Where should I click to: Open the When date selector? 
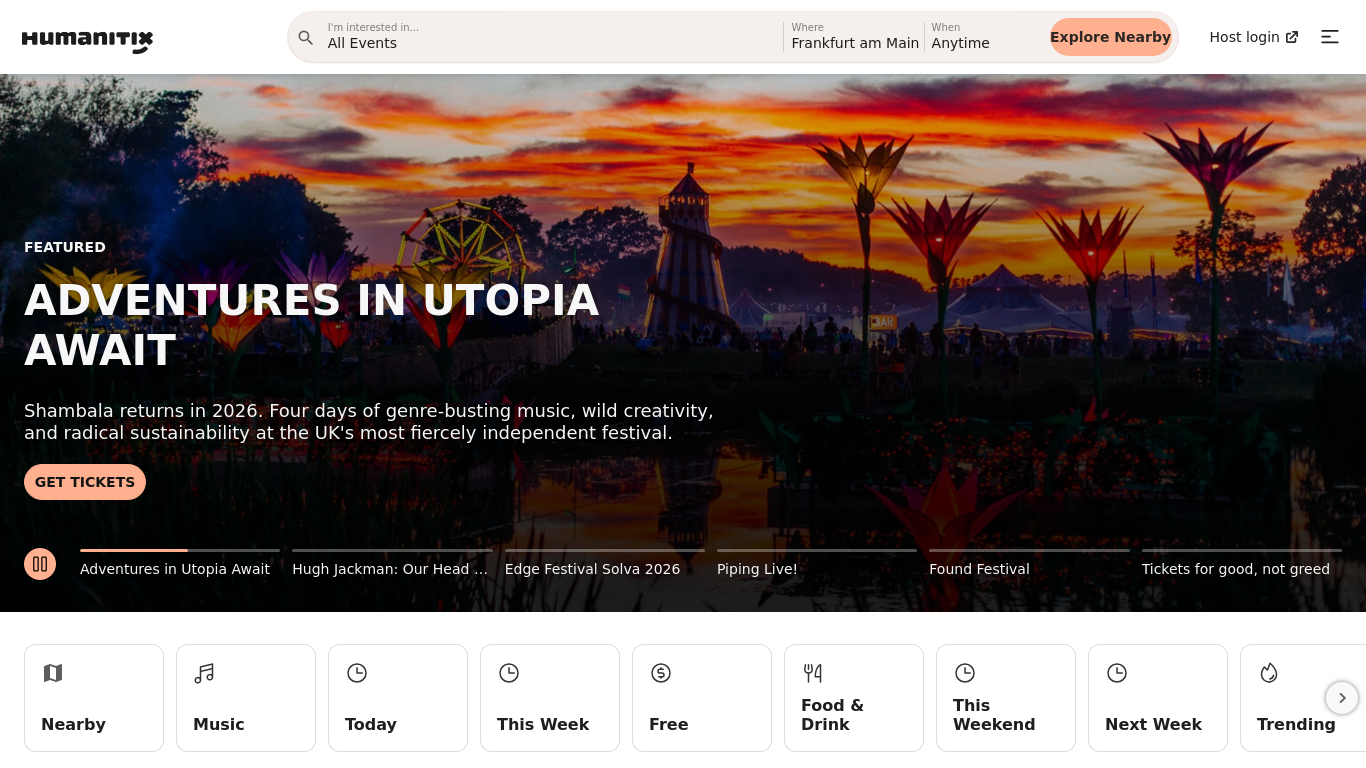click(984, 37)
